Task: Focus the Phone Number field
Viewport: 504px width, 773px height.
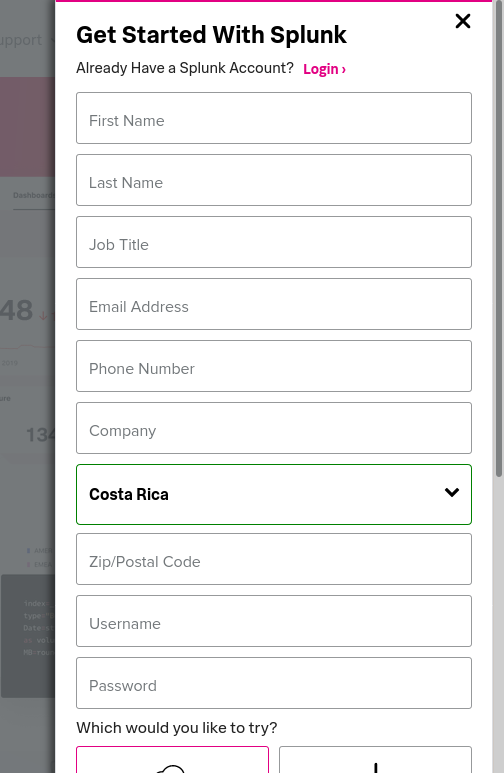Action: coord(274,366)
